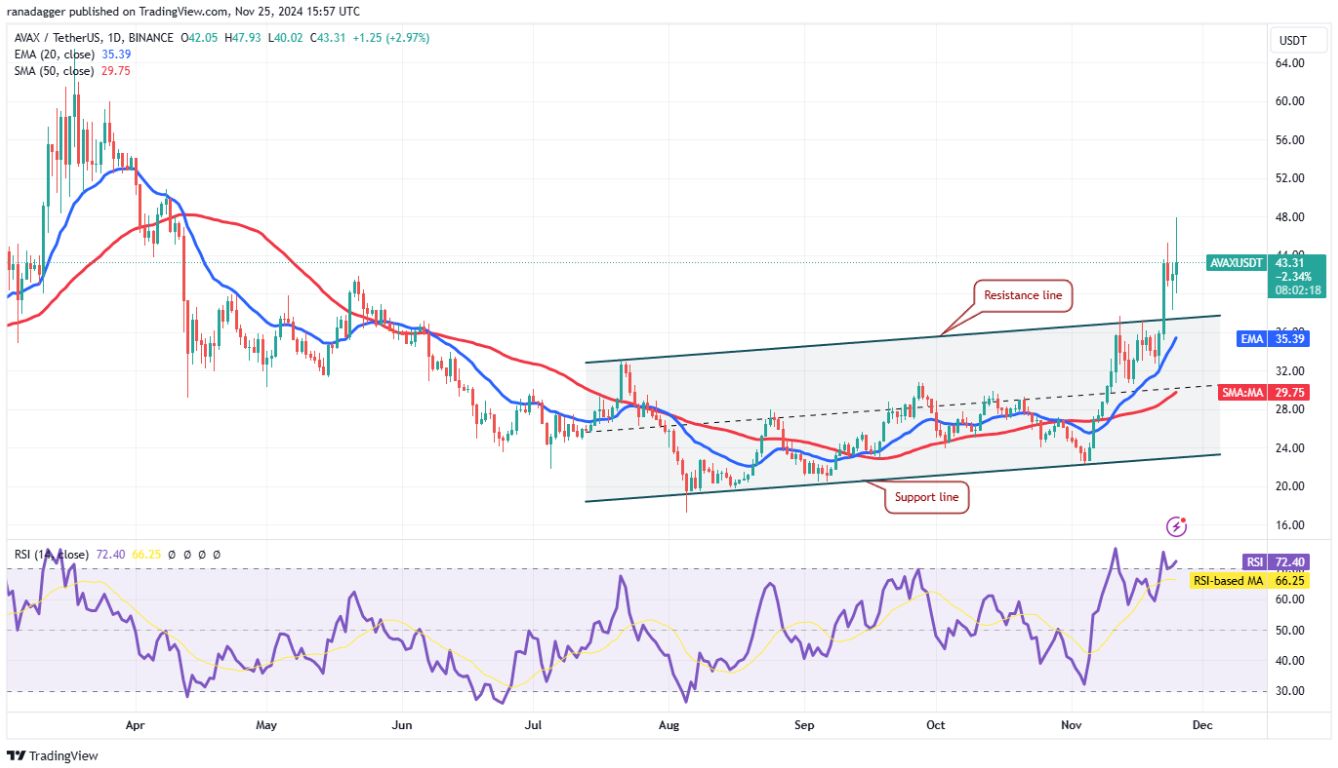Screen dimensions: 1338x768
Task: Click the purple lightning-bolt alert icon
Action: click(1176, 527)
